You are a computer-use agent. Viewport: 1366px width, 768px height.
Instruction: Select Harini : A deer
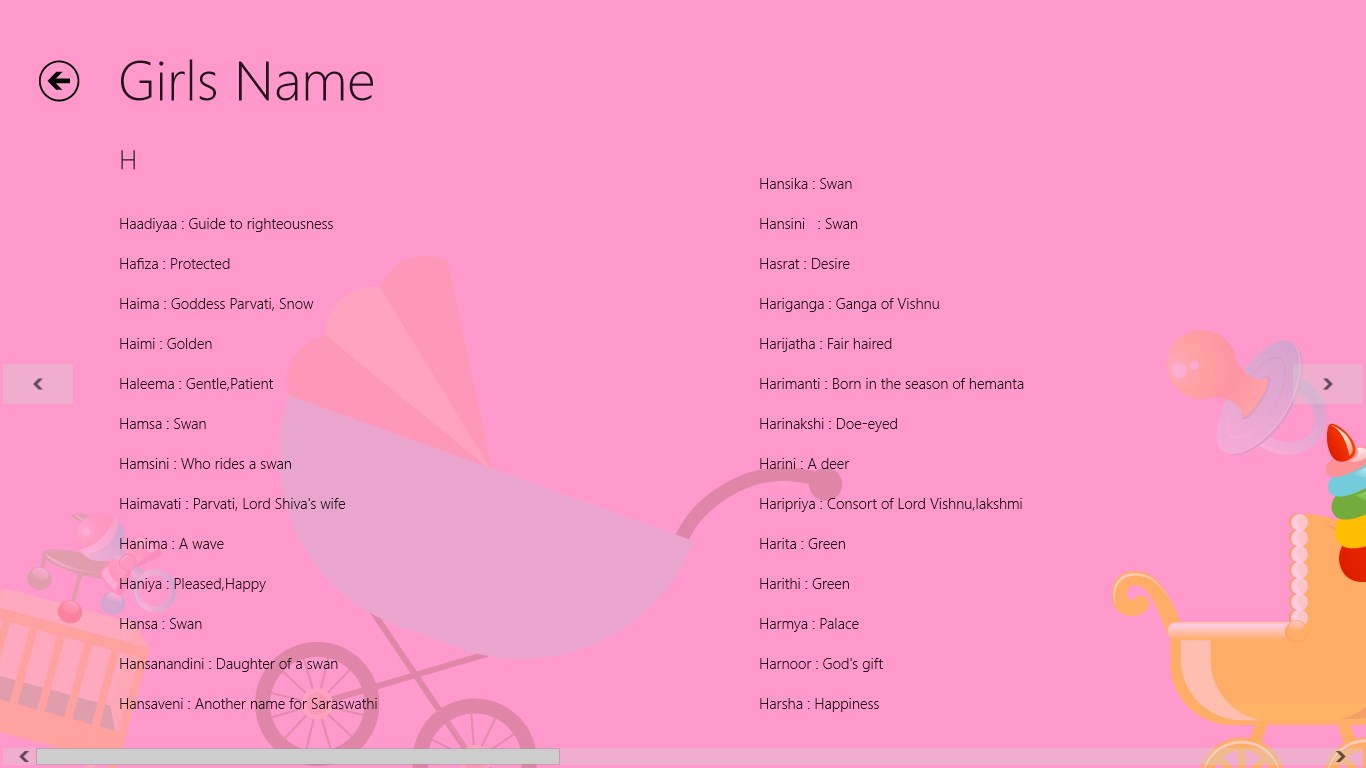(804, 464)
